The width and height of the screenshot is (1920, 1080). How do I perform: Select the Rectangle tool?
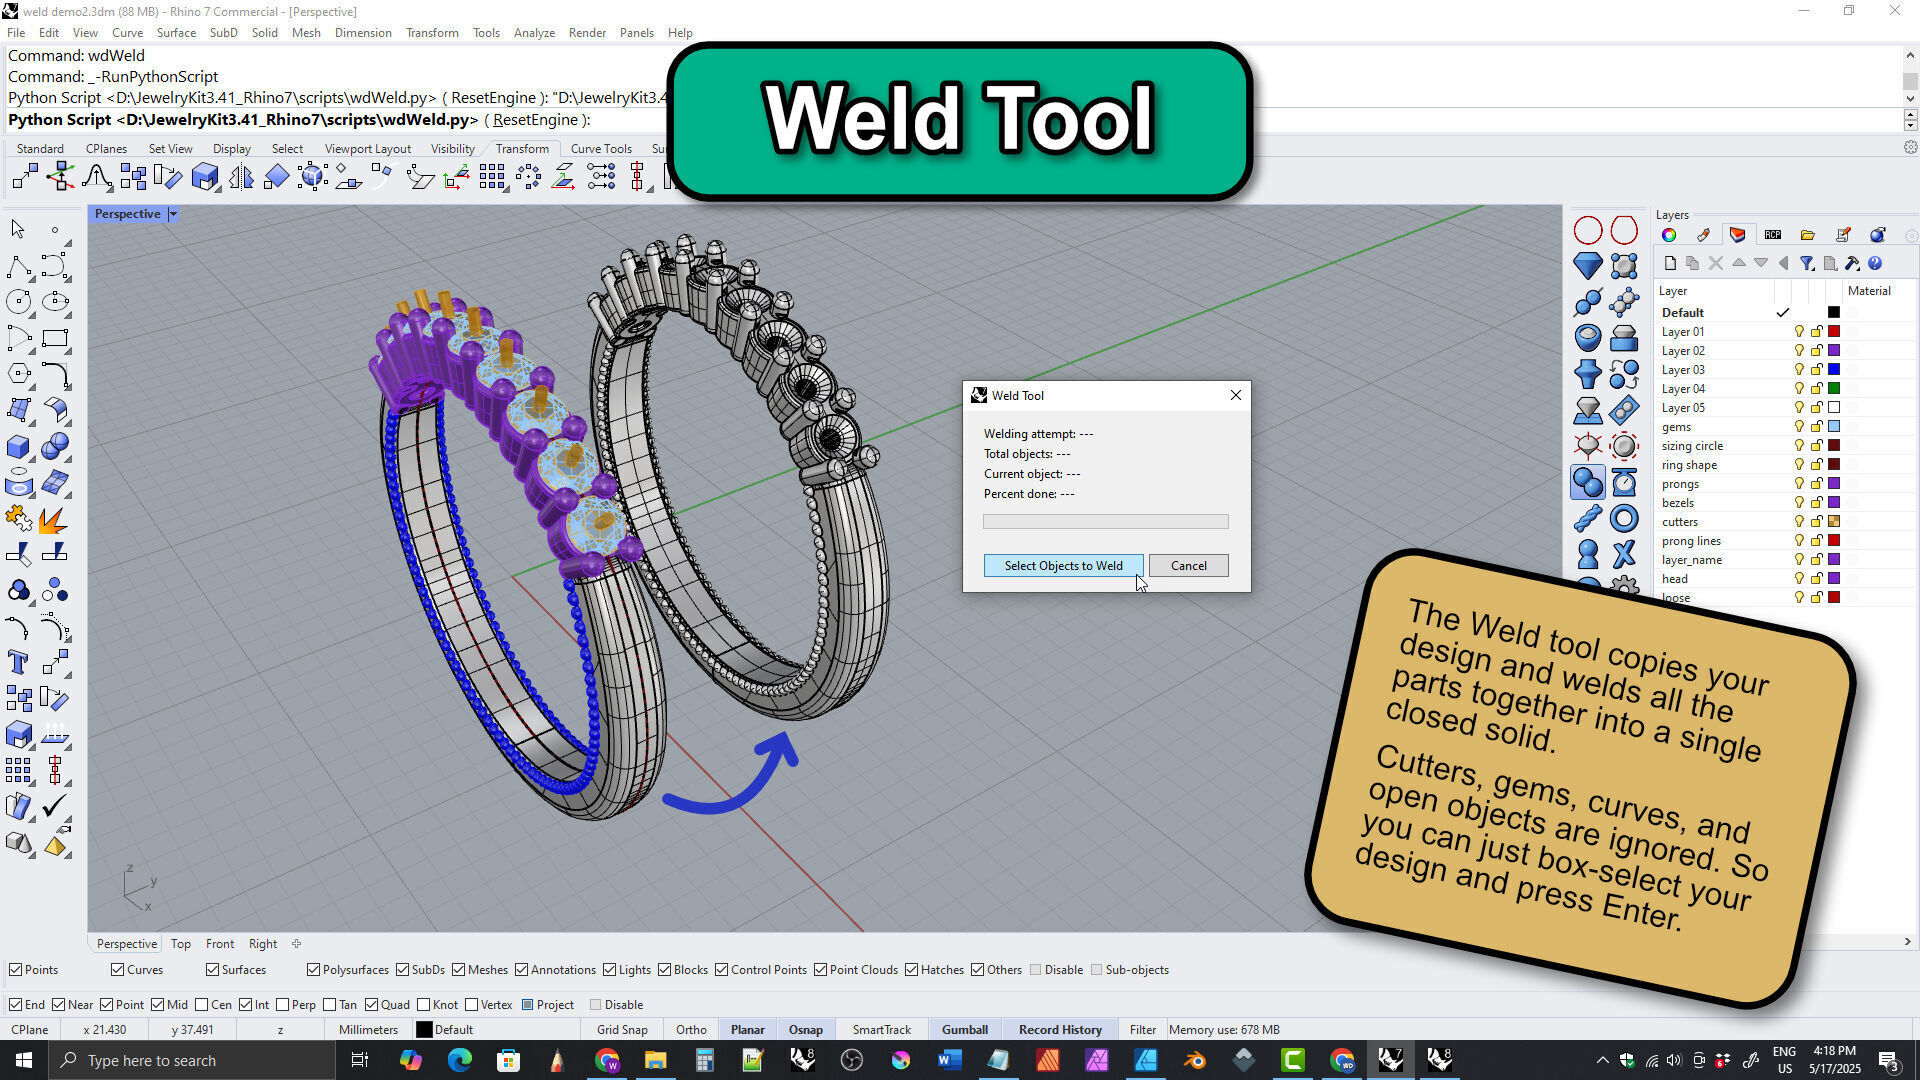(55, 338)
